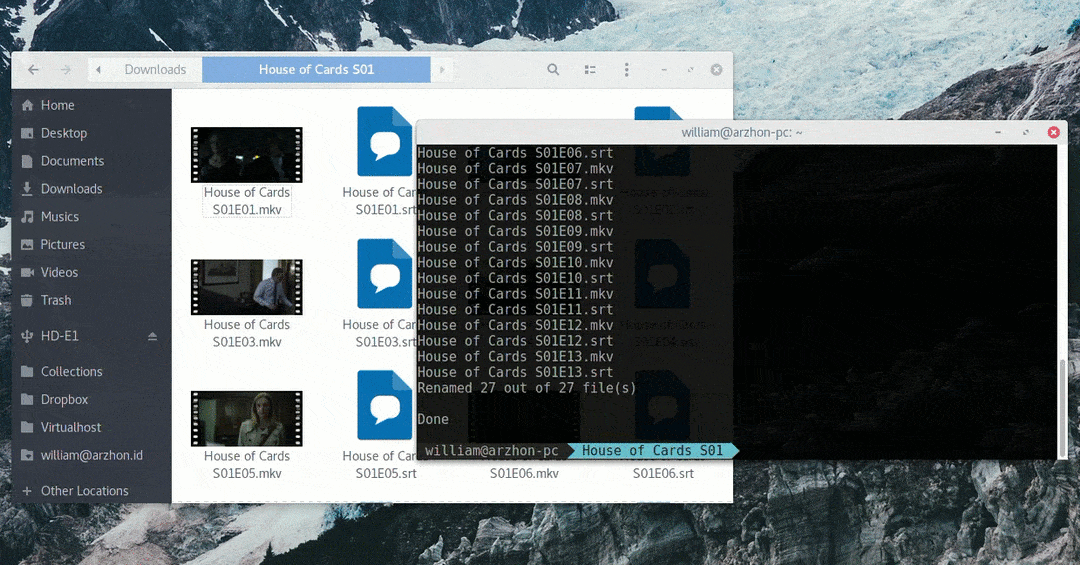Click 'House of Cards S01E13.srt' terminal line
1080x565 pixels.
(x=515, y=372)
